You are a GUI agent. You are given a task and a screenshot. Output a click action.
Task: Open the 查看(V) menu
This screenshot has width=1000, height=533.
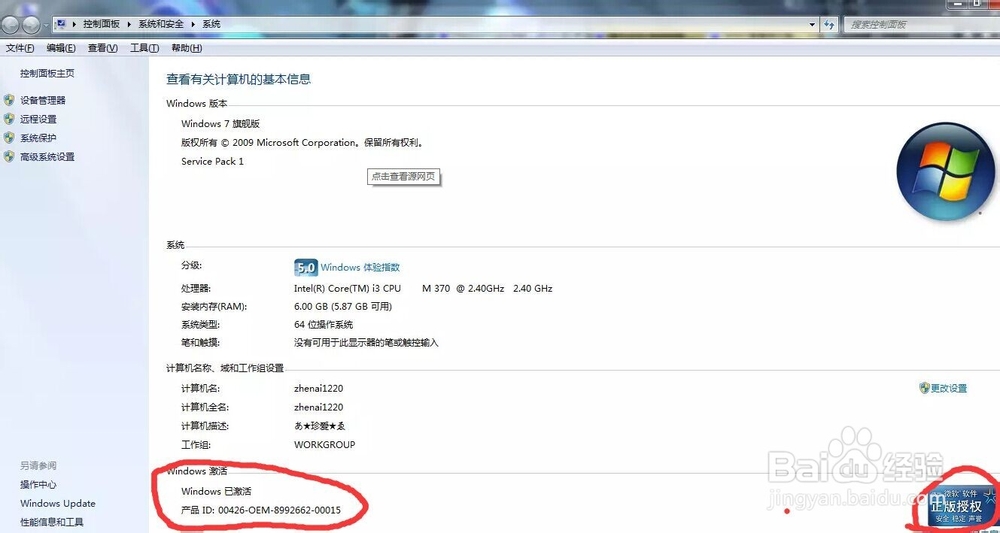pos(103,48)
